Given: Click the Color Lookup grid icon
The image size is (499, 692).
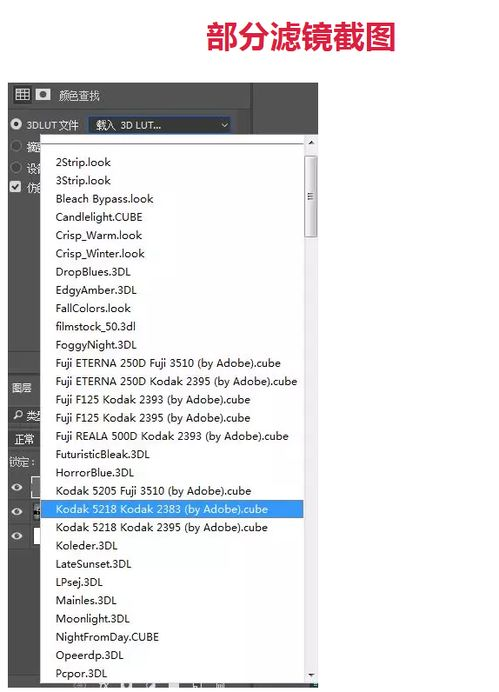Looking at the screenshot, I should tap(22, 94).
